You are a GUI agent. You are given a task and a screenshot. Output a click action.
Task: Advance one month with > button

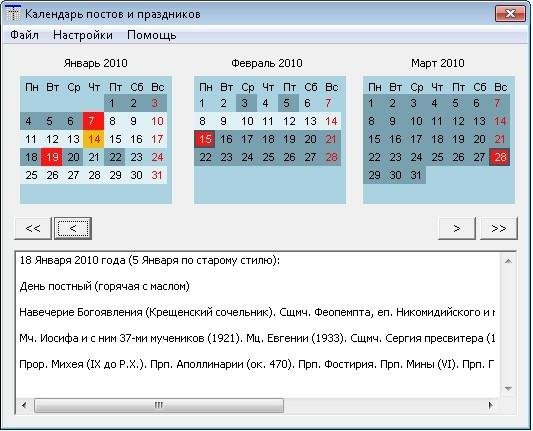point(457,228)
